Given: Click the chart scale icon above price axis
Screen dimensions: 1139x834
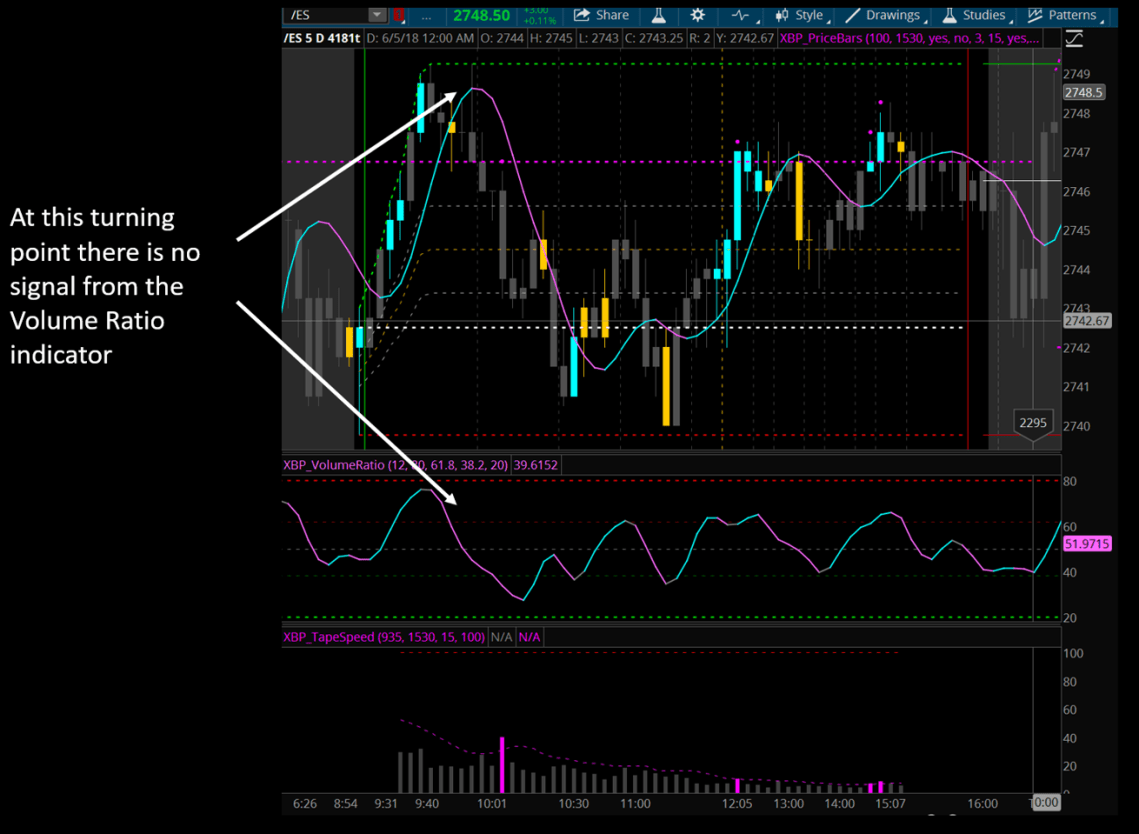Looking at the screenshot, I should coord(1074,39).
